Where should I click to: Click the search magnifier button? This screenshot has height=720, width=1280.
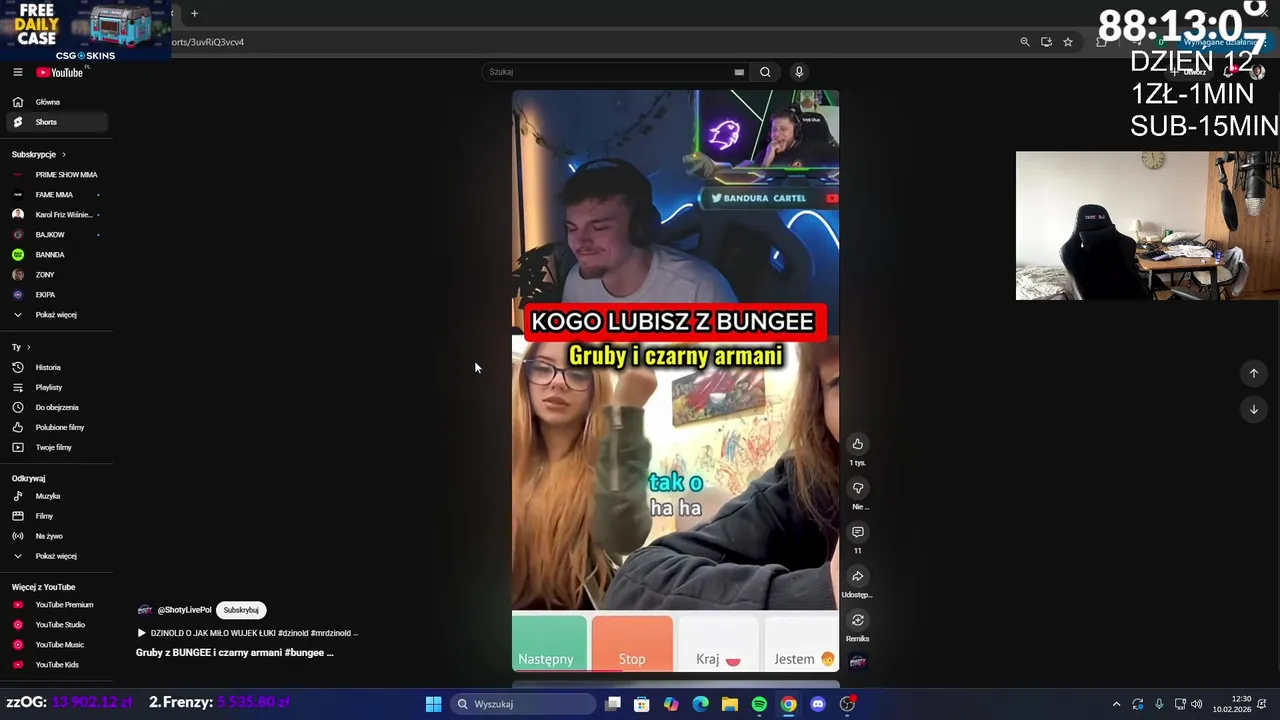click(765, 72)
